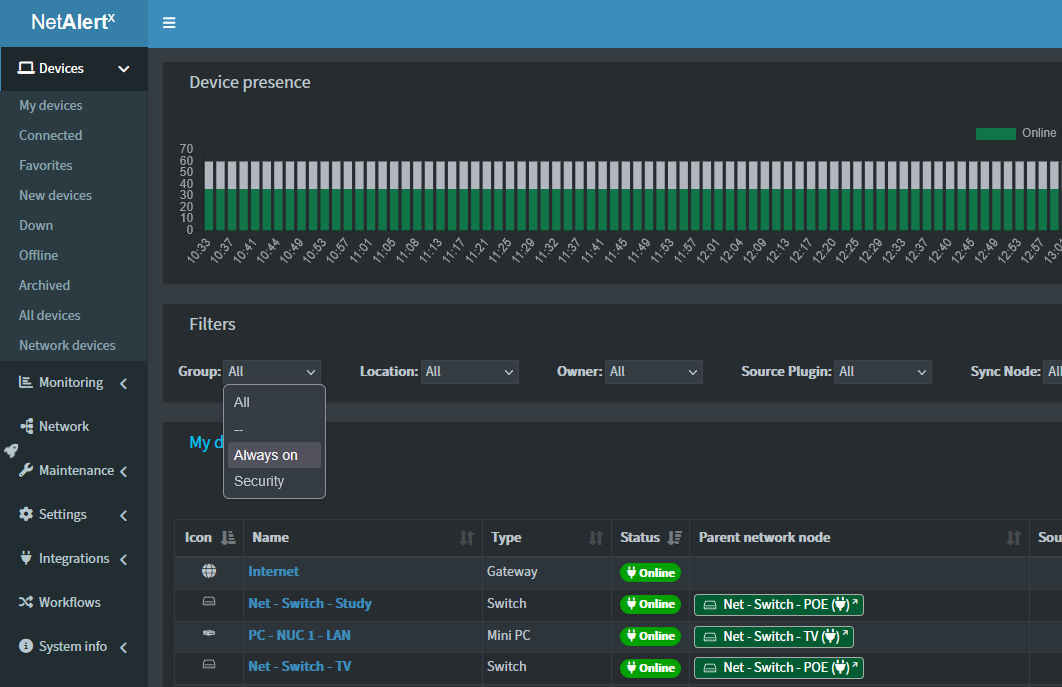Go to the Offline devices list
Viewport: 1062px width, 687px height.
(x=39, y=255)
